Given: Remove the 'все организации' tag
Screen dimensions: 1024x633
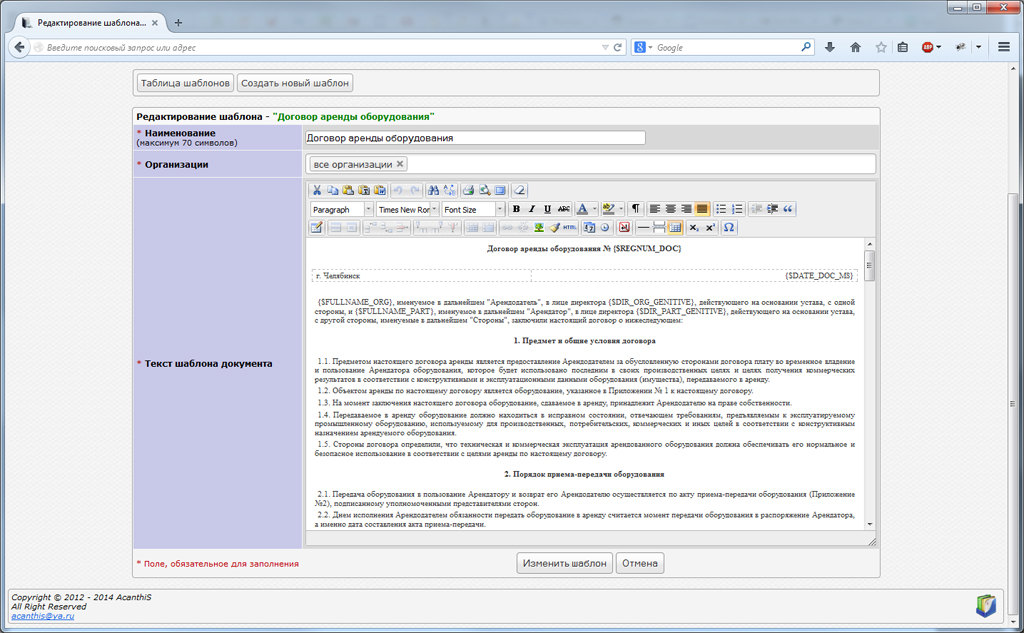Looking at the screenshot, I should coord(400,164).
